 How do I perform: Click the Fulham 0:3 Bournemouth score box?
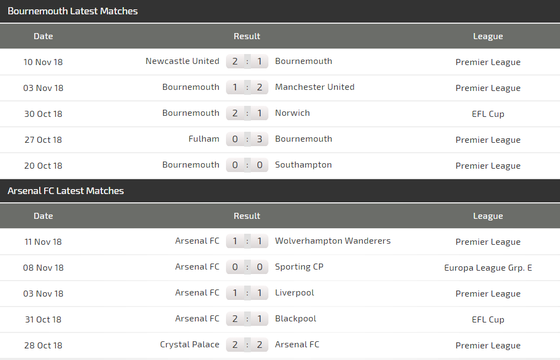247,139
